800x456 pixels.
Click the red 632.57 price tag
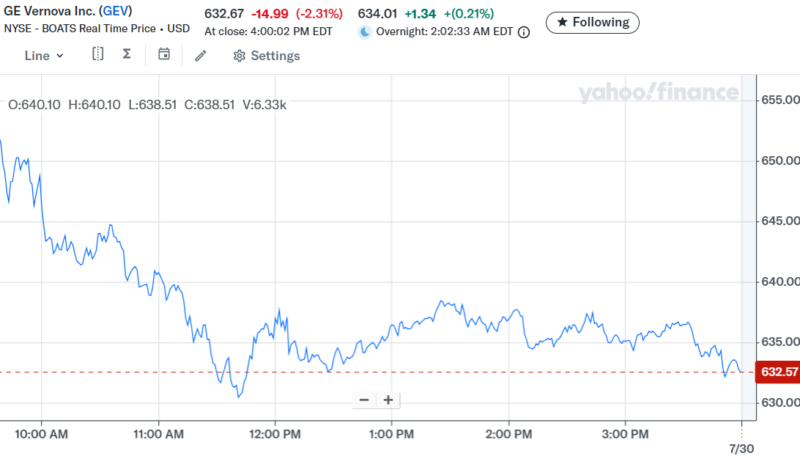click(x=779, y=373)
